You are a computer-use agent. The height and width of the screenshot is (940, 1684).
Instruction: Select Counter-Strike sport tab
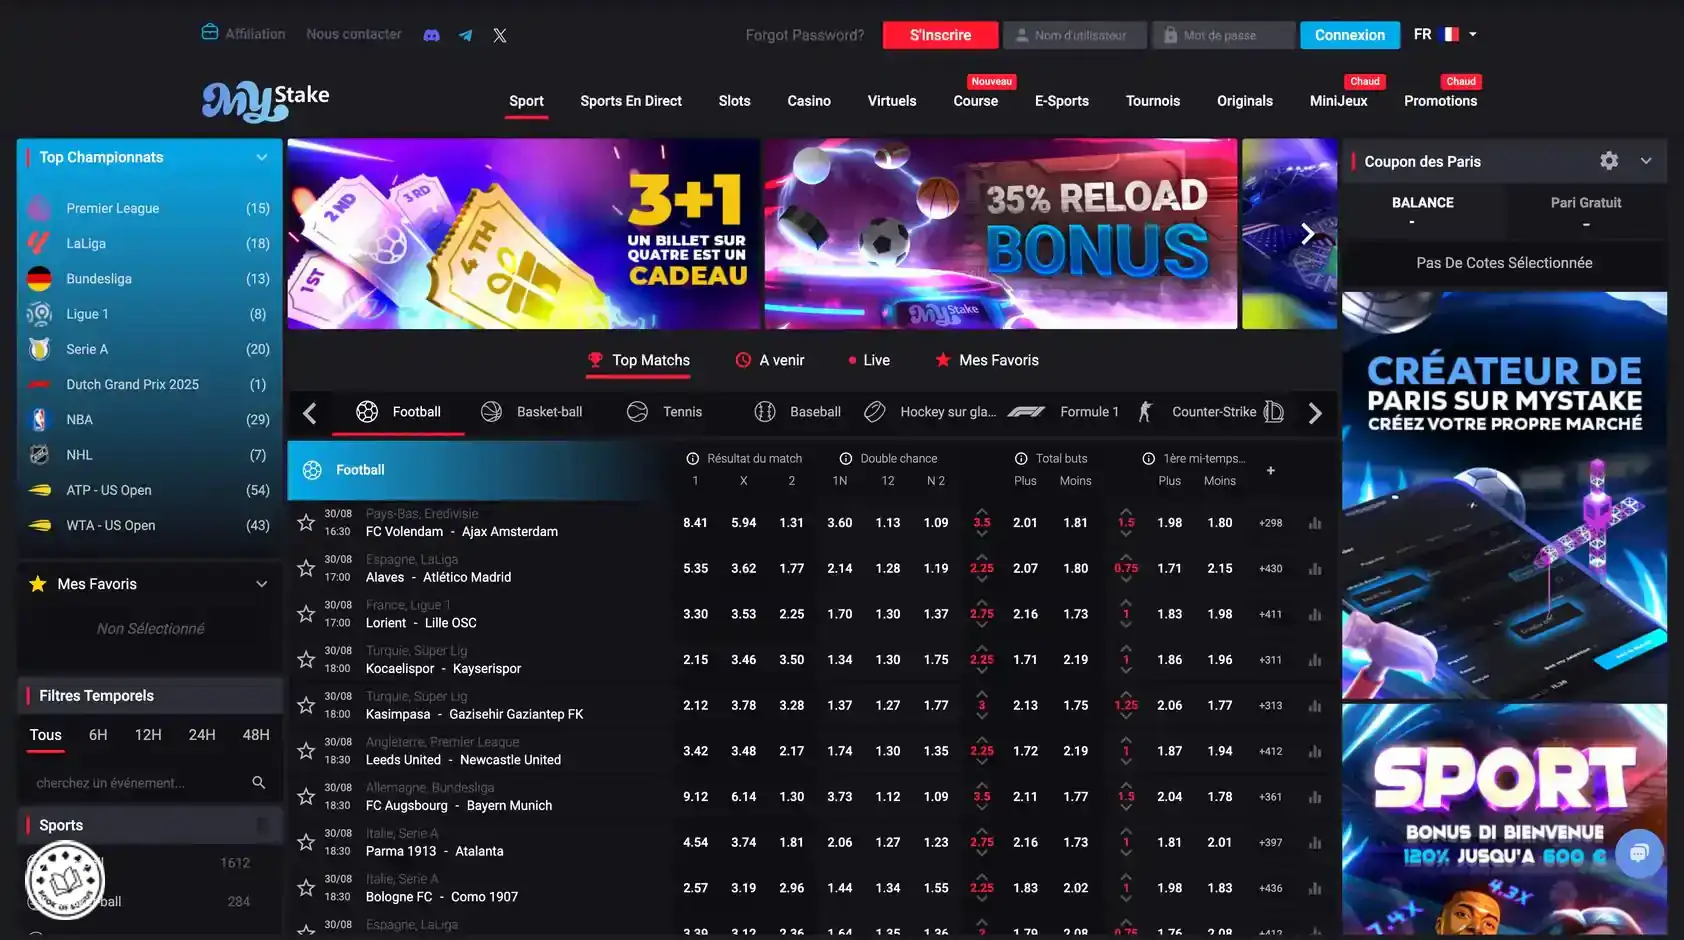[1196, 412]
